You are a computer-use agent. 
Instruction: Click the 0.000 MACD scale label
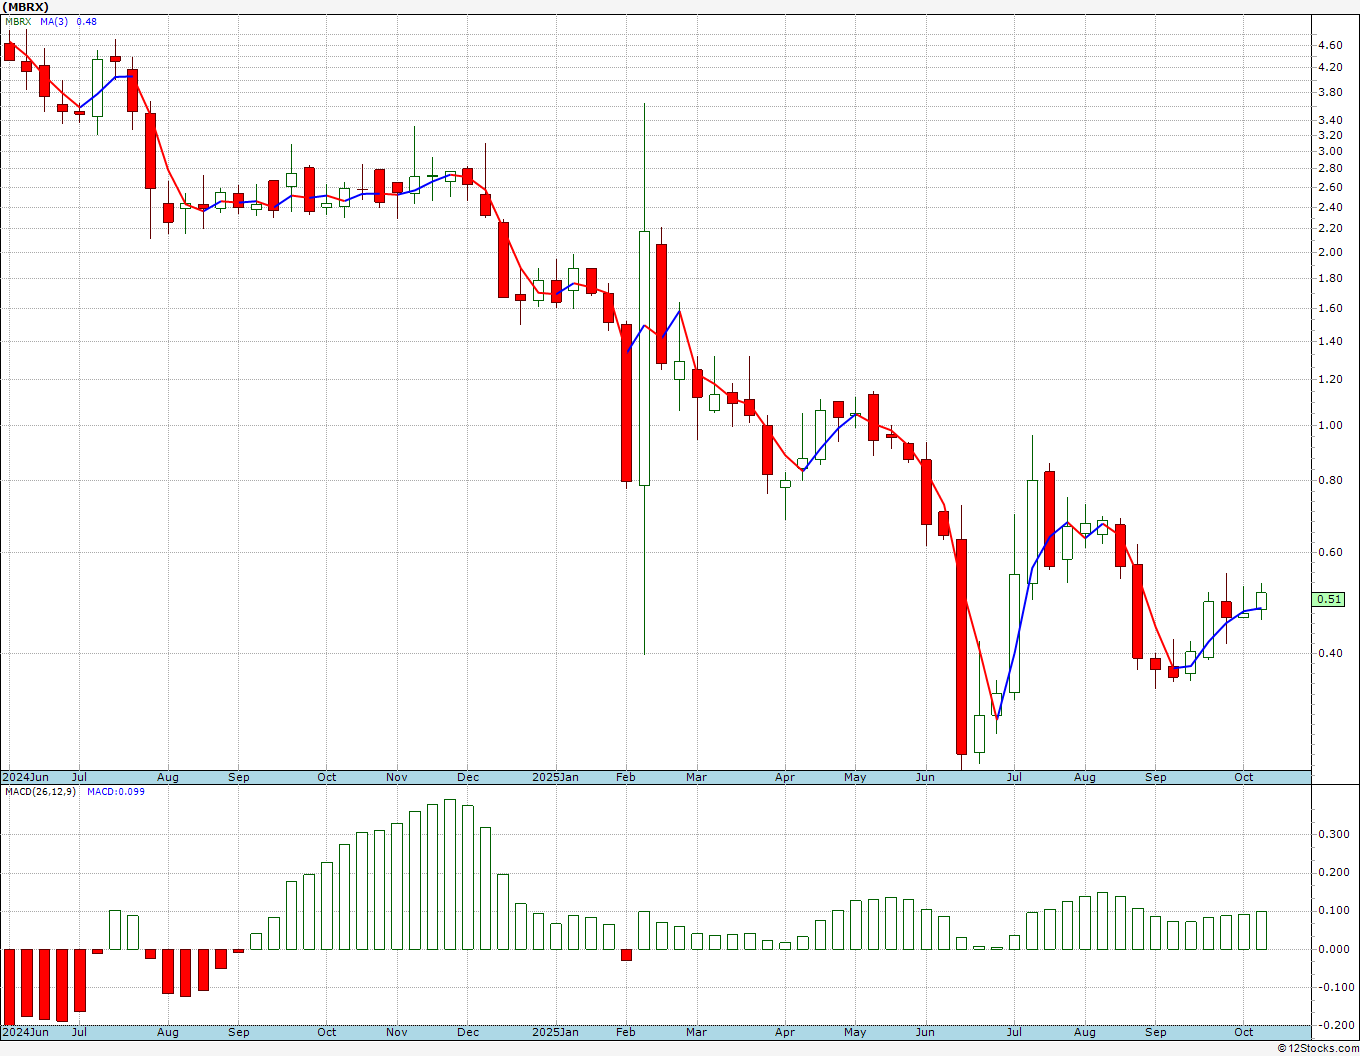coord(1332,950)
